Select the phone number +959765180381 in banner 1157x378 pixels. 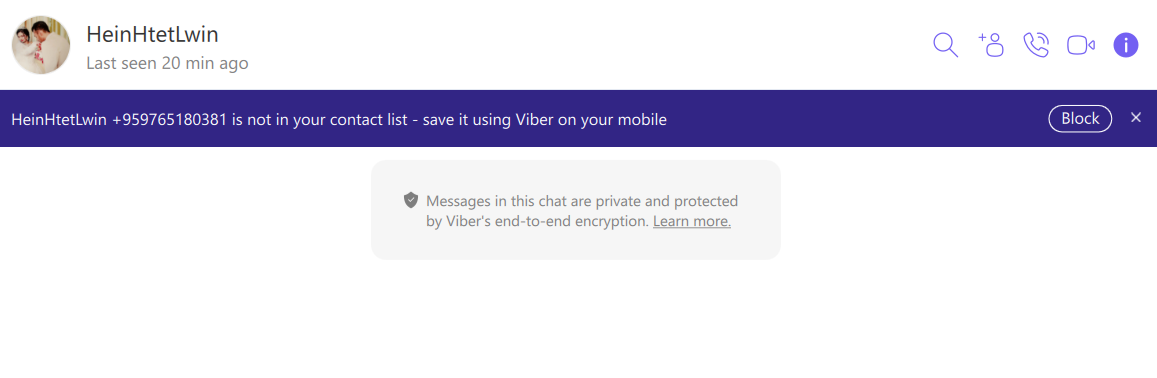tap(170, 119)
